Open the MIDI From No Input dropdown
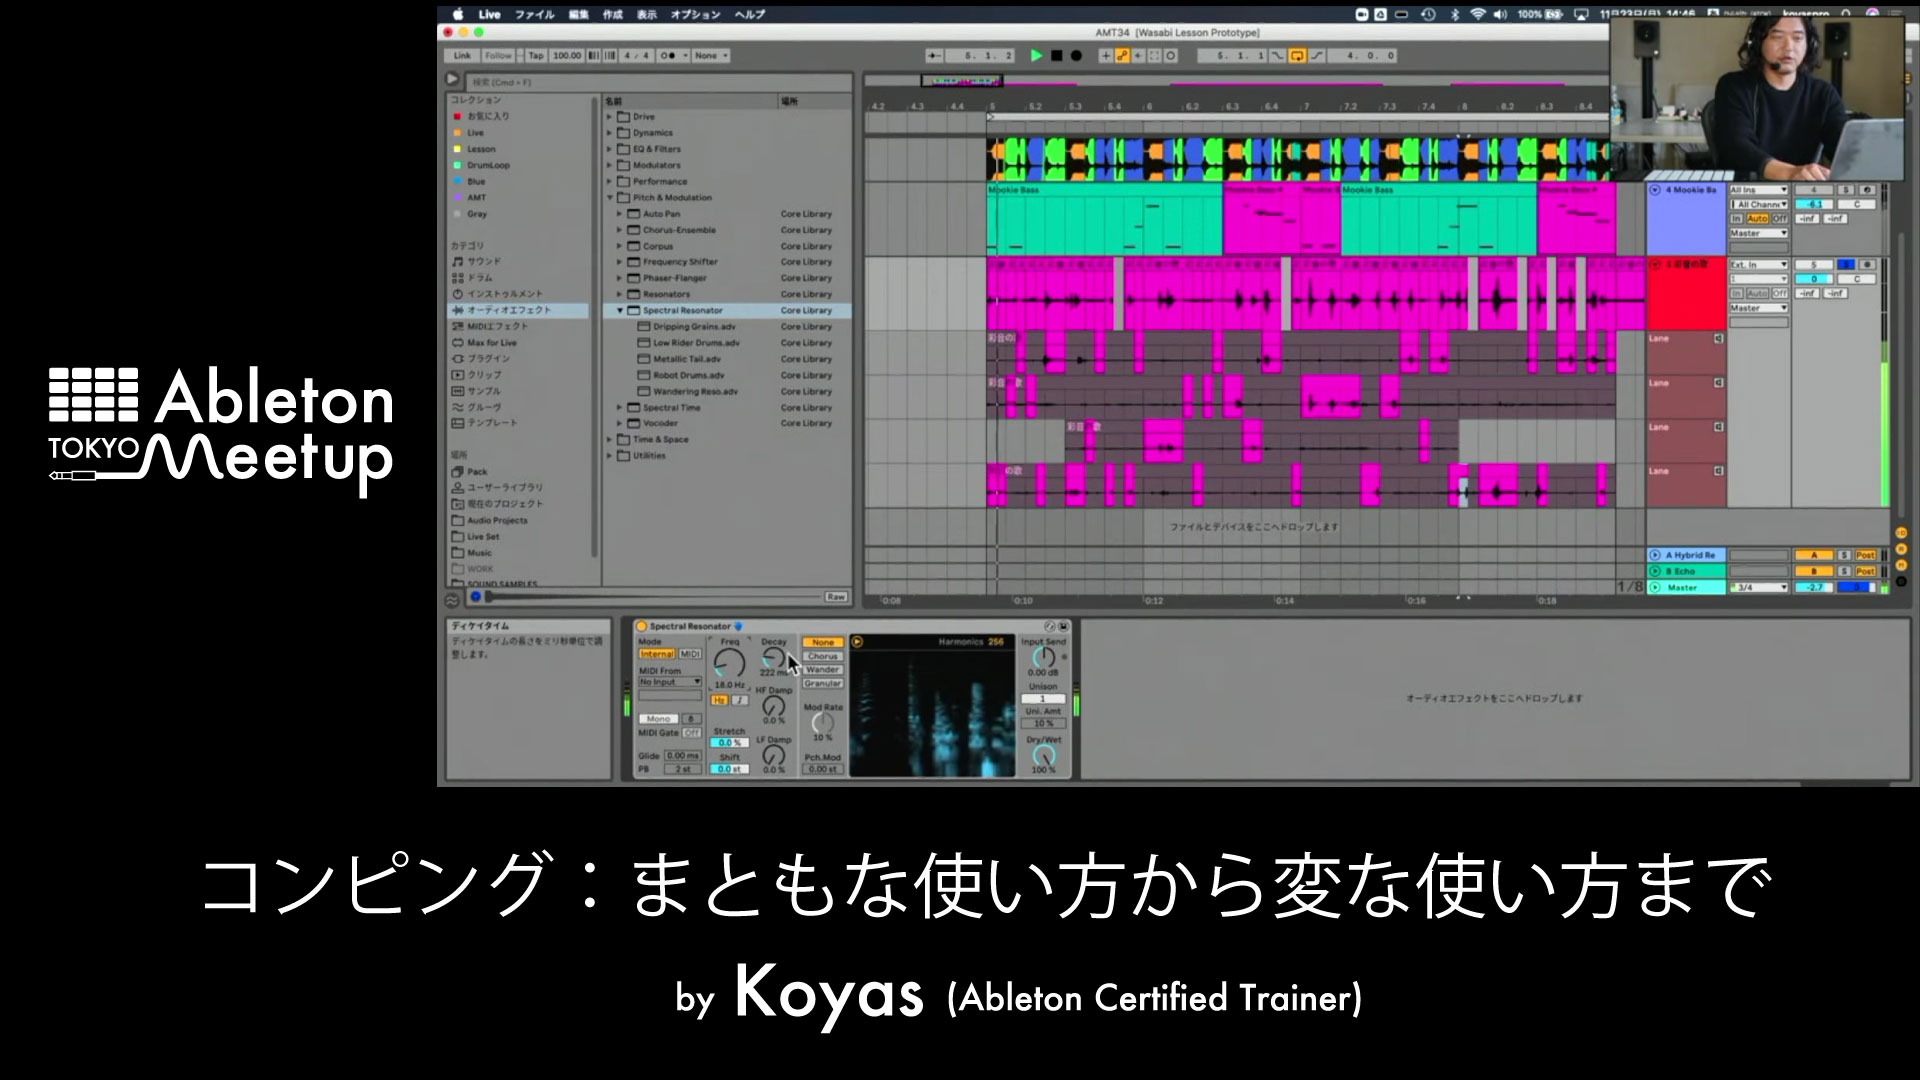The image size is (1920, 1080). coord(668,682)
